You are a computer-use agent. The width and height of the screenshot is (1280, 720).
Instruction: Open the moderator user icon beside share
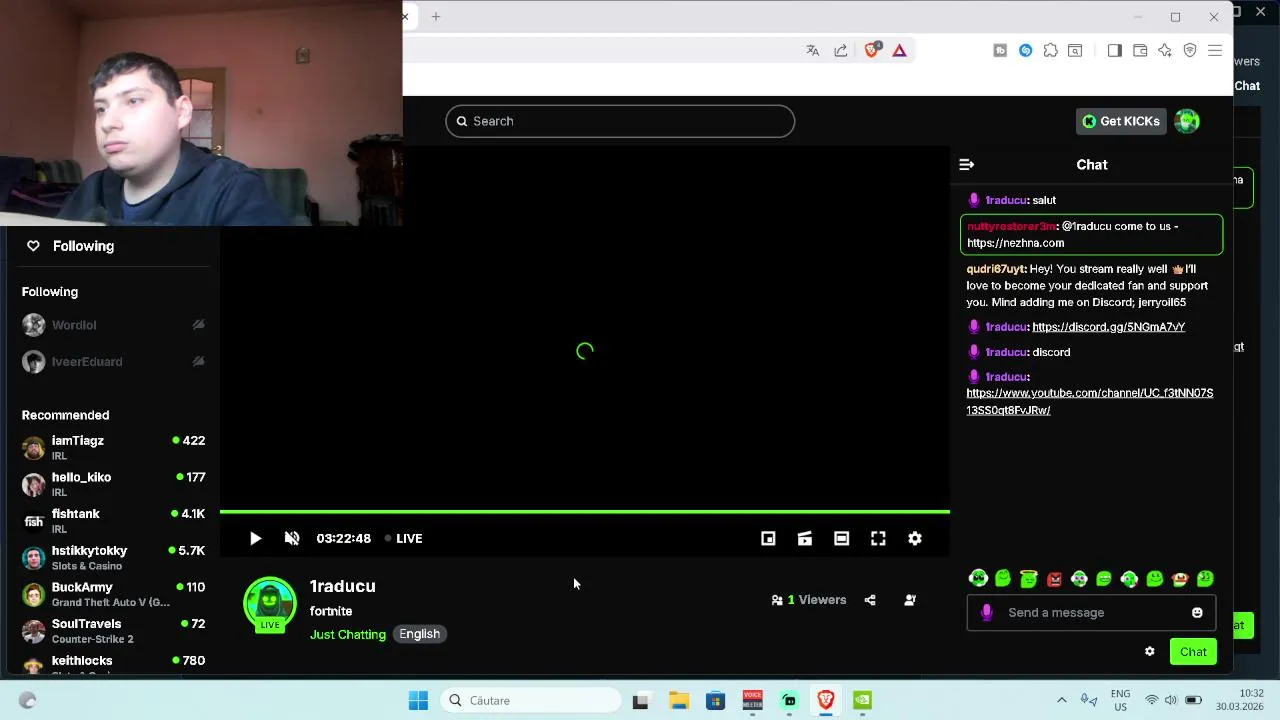pyautogui.click(x=910, y=600)
